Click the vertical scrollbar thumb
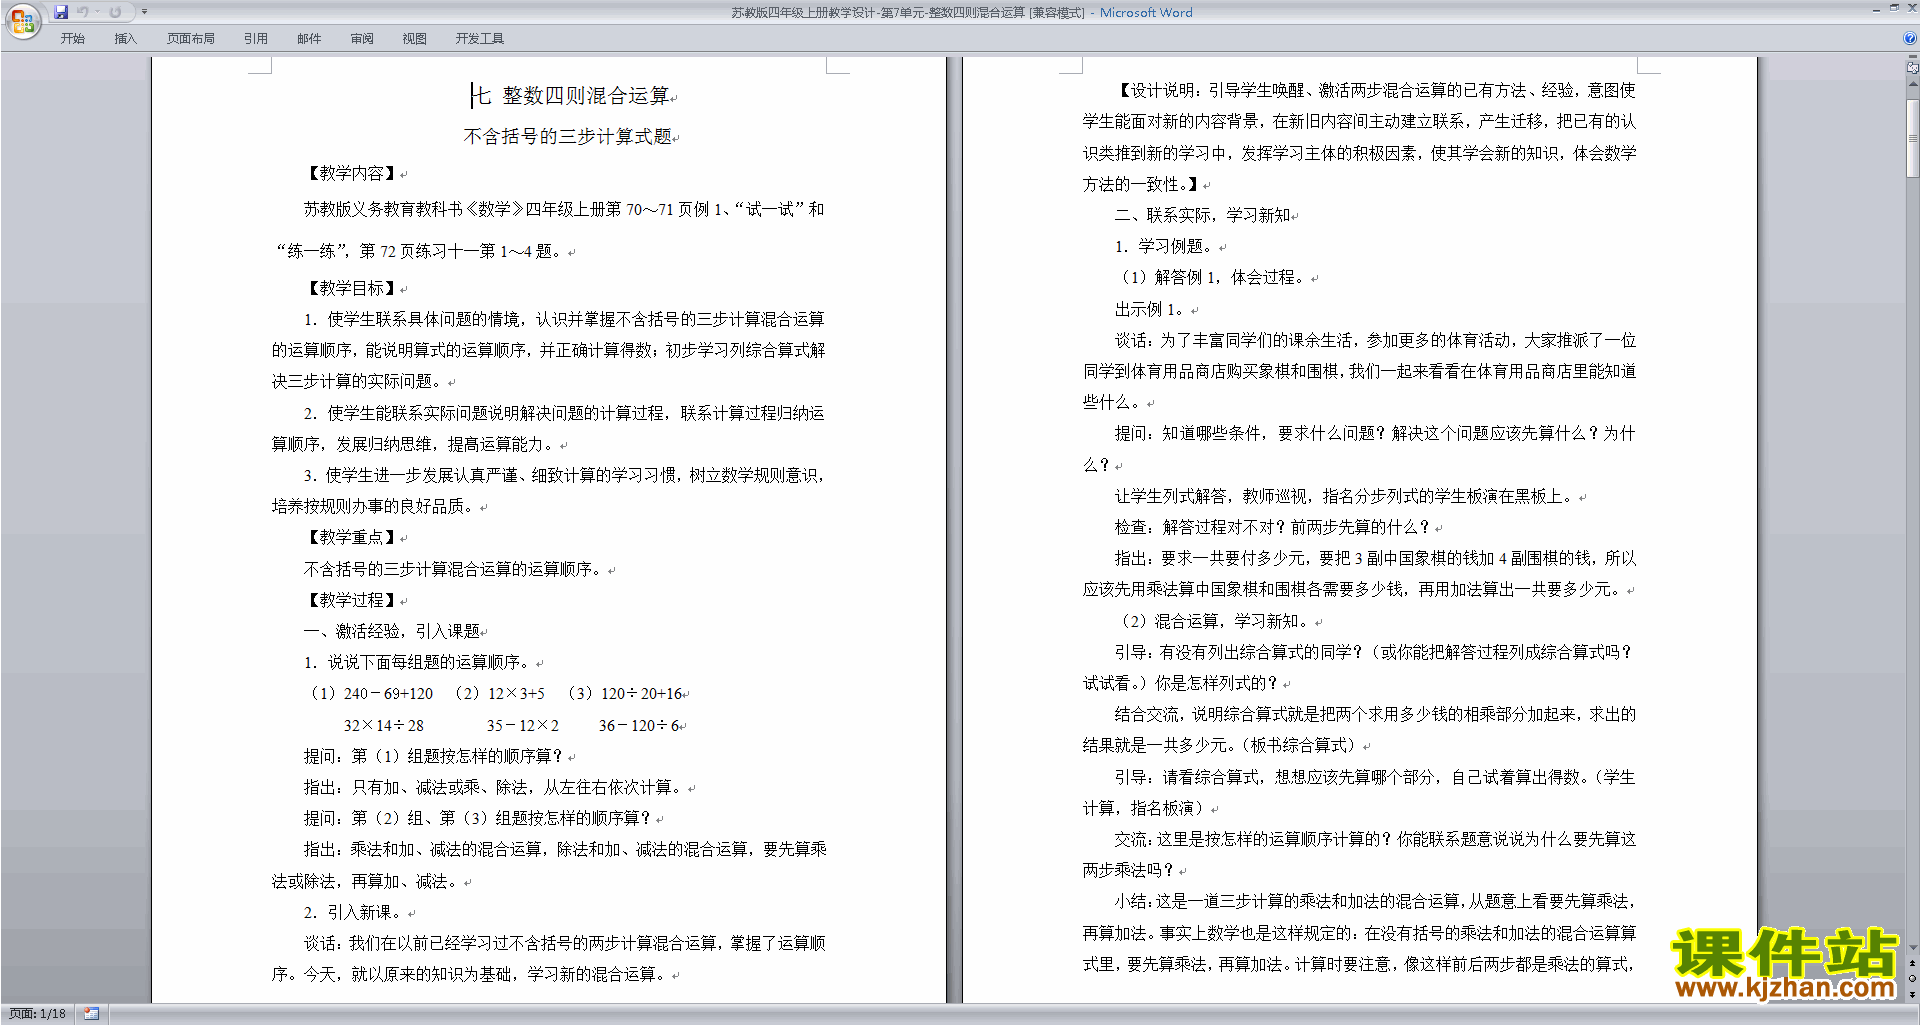 pyautogui.click(x=1913, y=136)
